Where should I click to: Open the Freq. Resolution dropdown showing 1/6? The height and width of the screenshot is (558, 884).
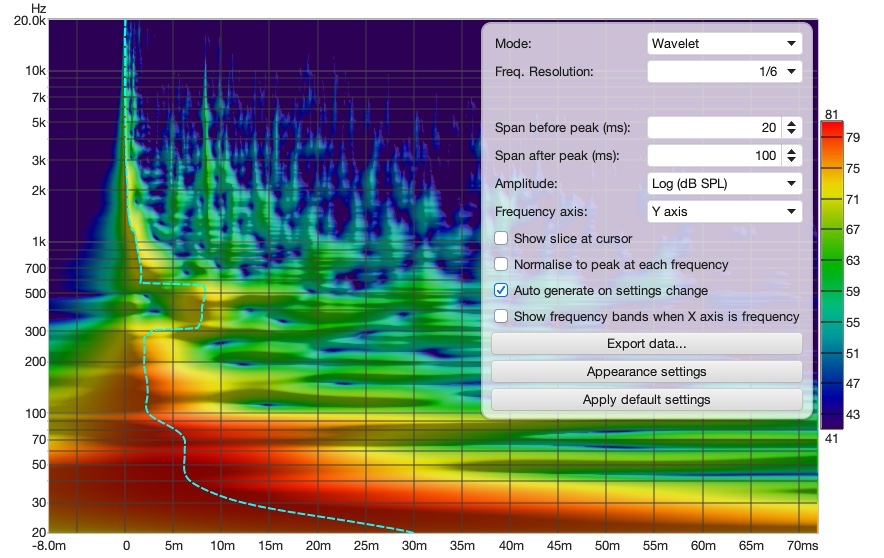(x=724, y=72)
